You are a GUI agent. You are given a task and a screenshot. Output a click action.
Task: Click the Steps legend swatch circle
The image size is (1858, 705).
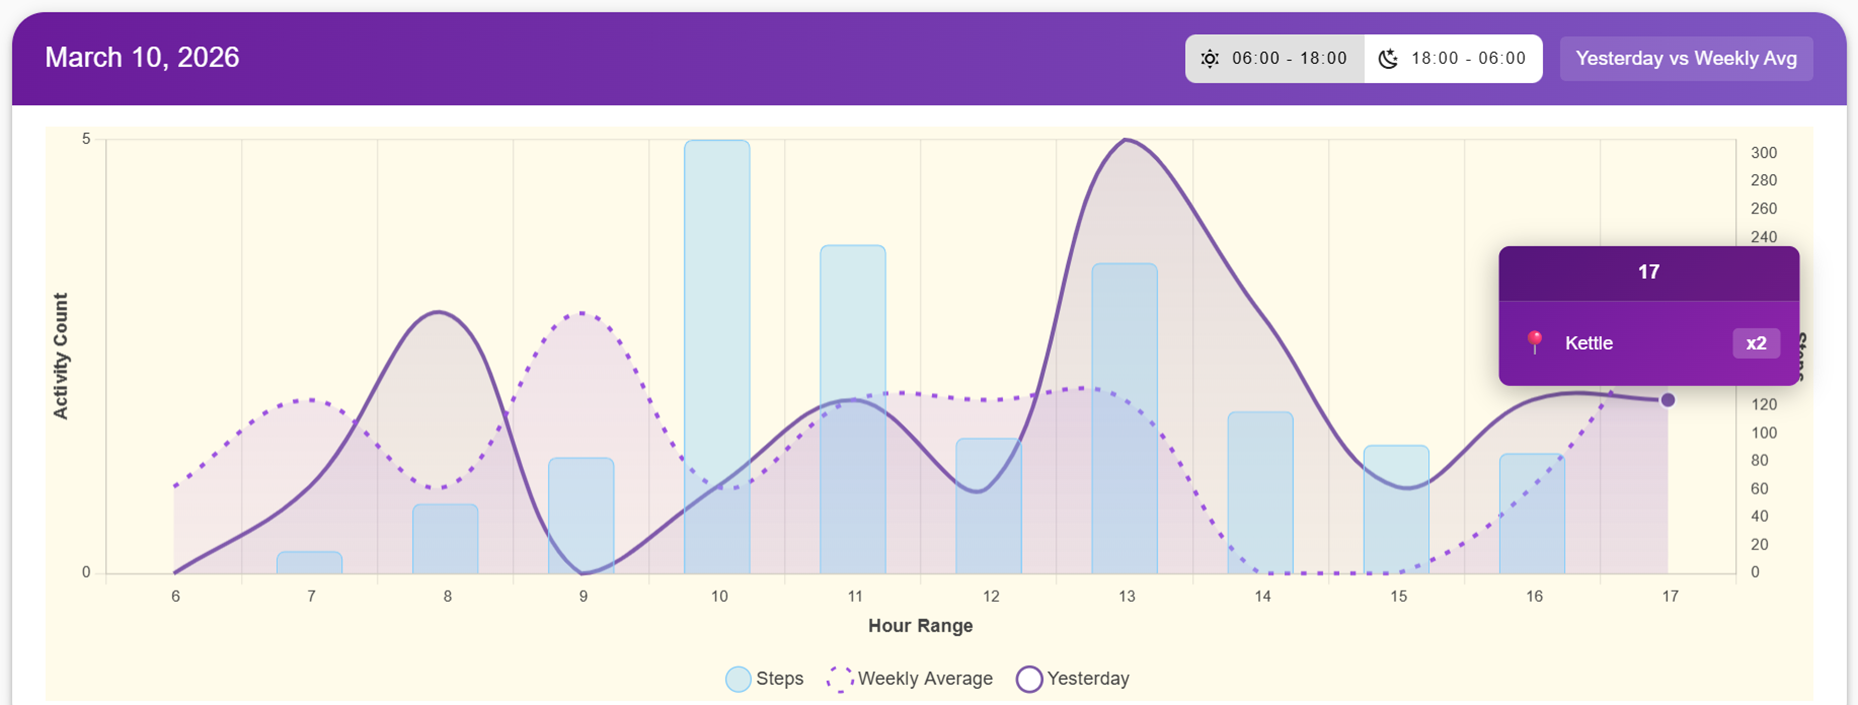[x=738, y=679]
